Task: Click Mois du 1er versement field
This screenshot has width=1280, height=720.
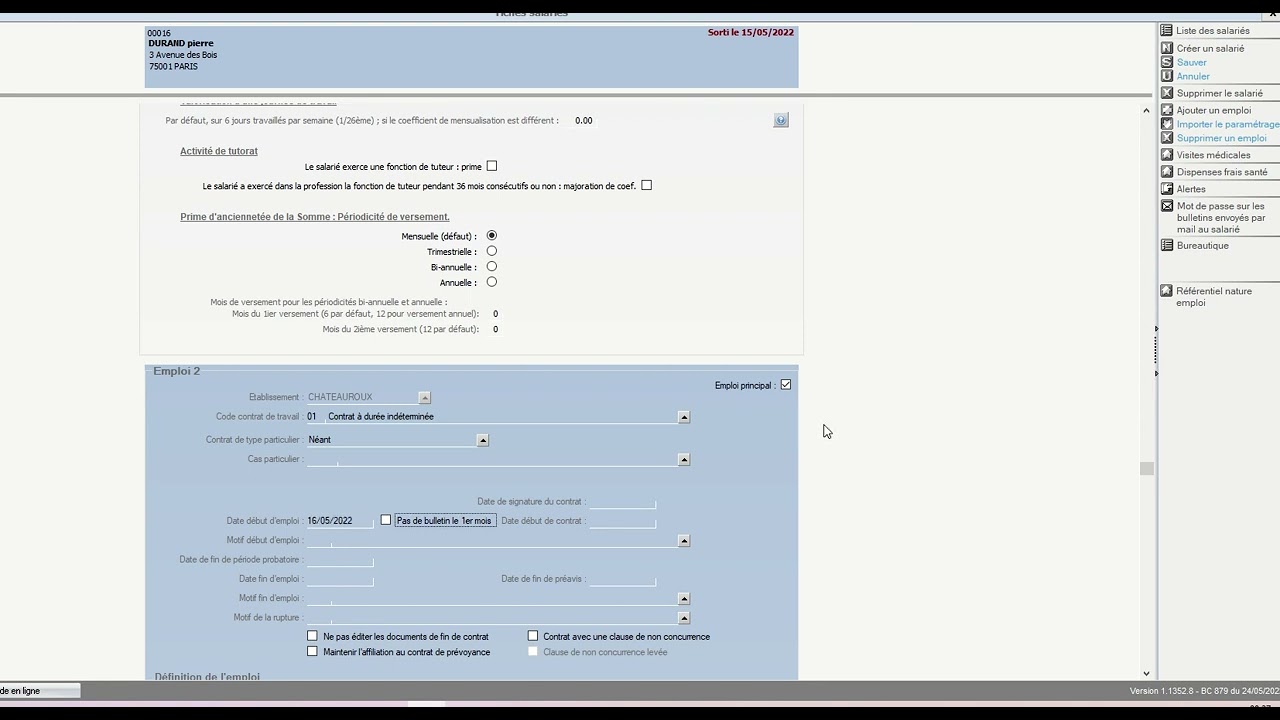Action: (494, 314)
